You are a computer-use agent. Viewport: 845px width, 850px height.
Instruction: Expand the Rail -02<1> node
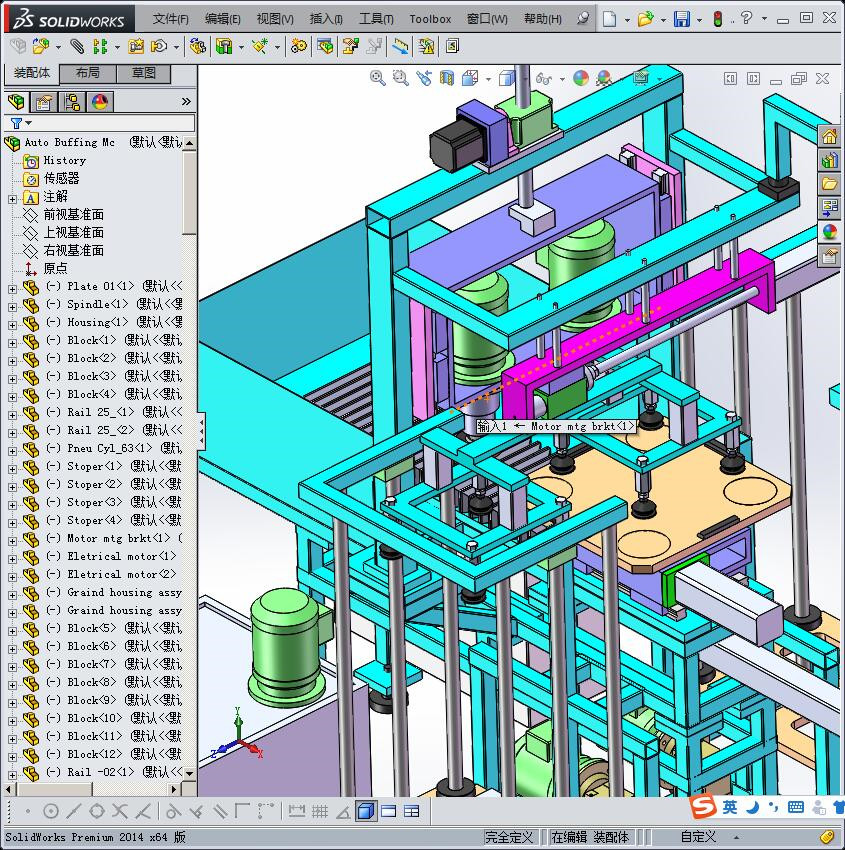tap(12, 775)
